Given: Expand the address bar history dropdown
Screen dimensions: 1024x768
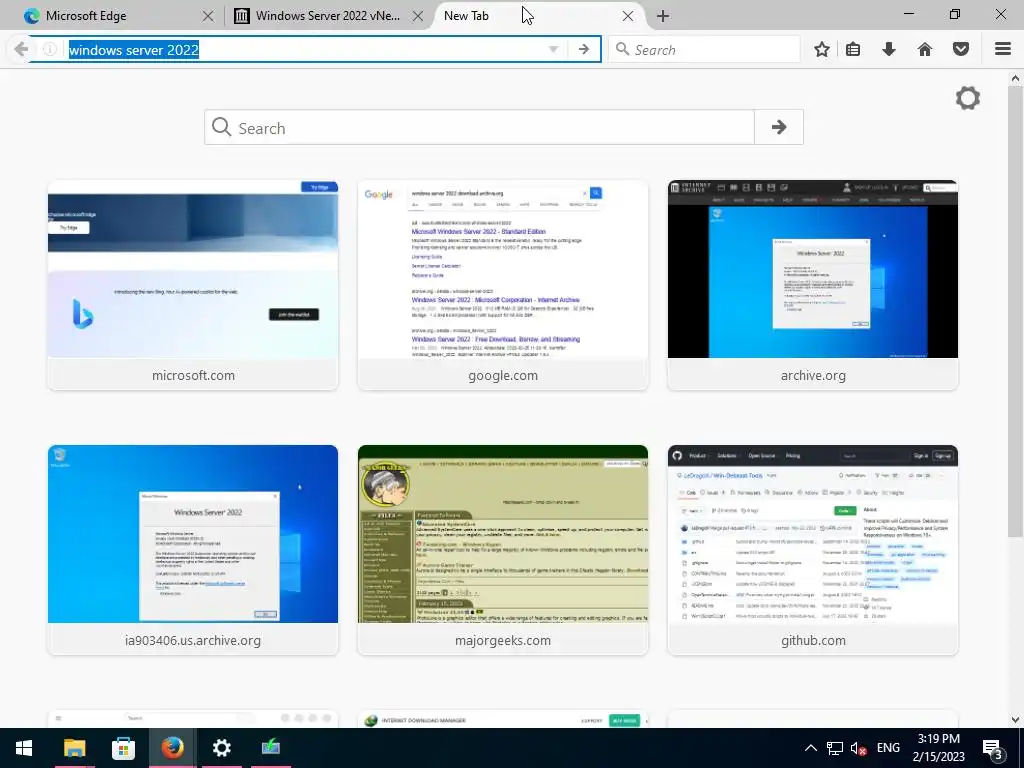Looking at the screenshot, I should (x=553, y=50).
